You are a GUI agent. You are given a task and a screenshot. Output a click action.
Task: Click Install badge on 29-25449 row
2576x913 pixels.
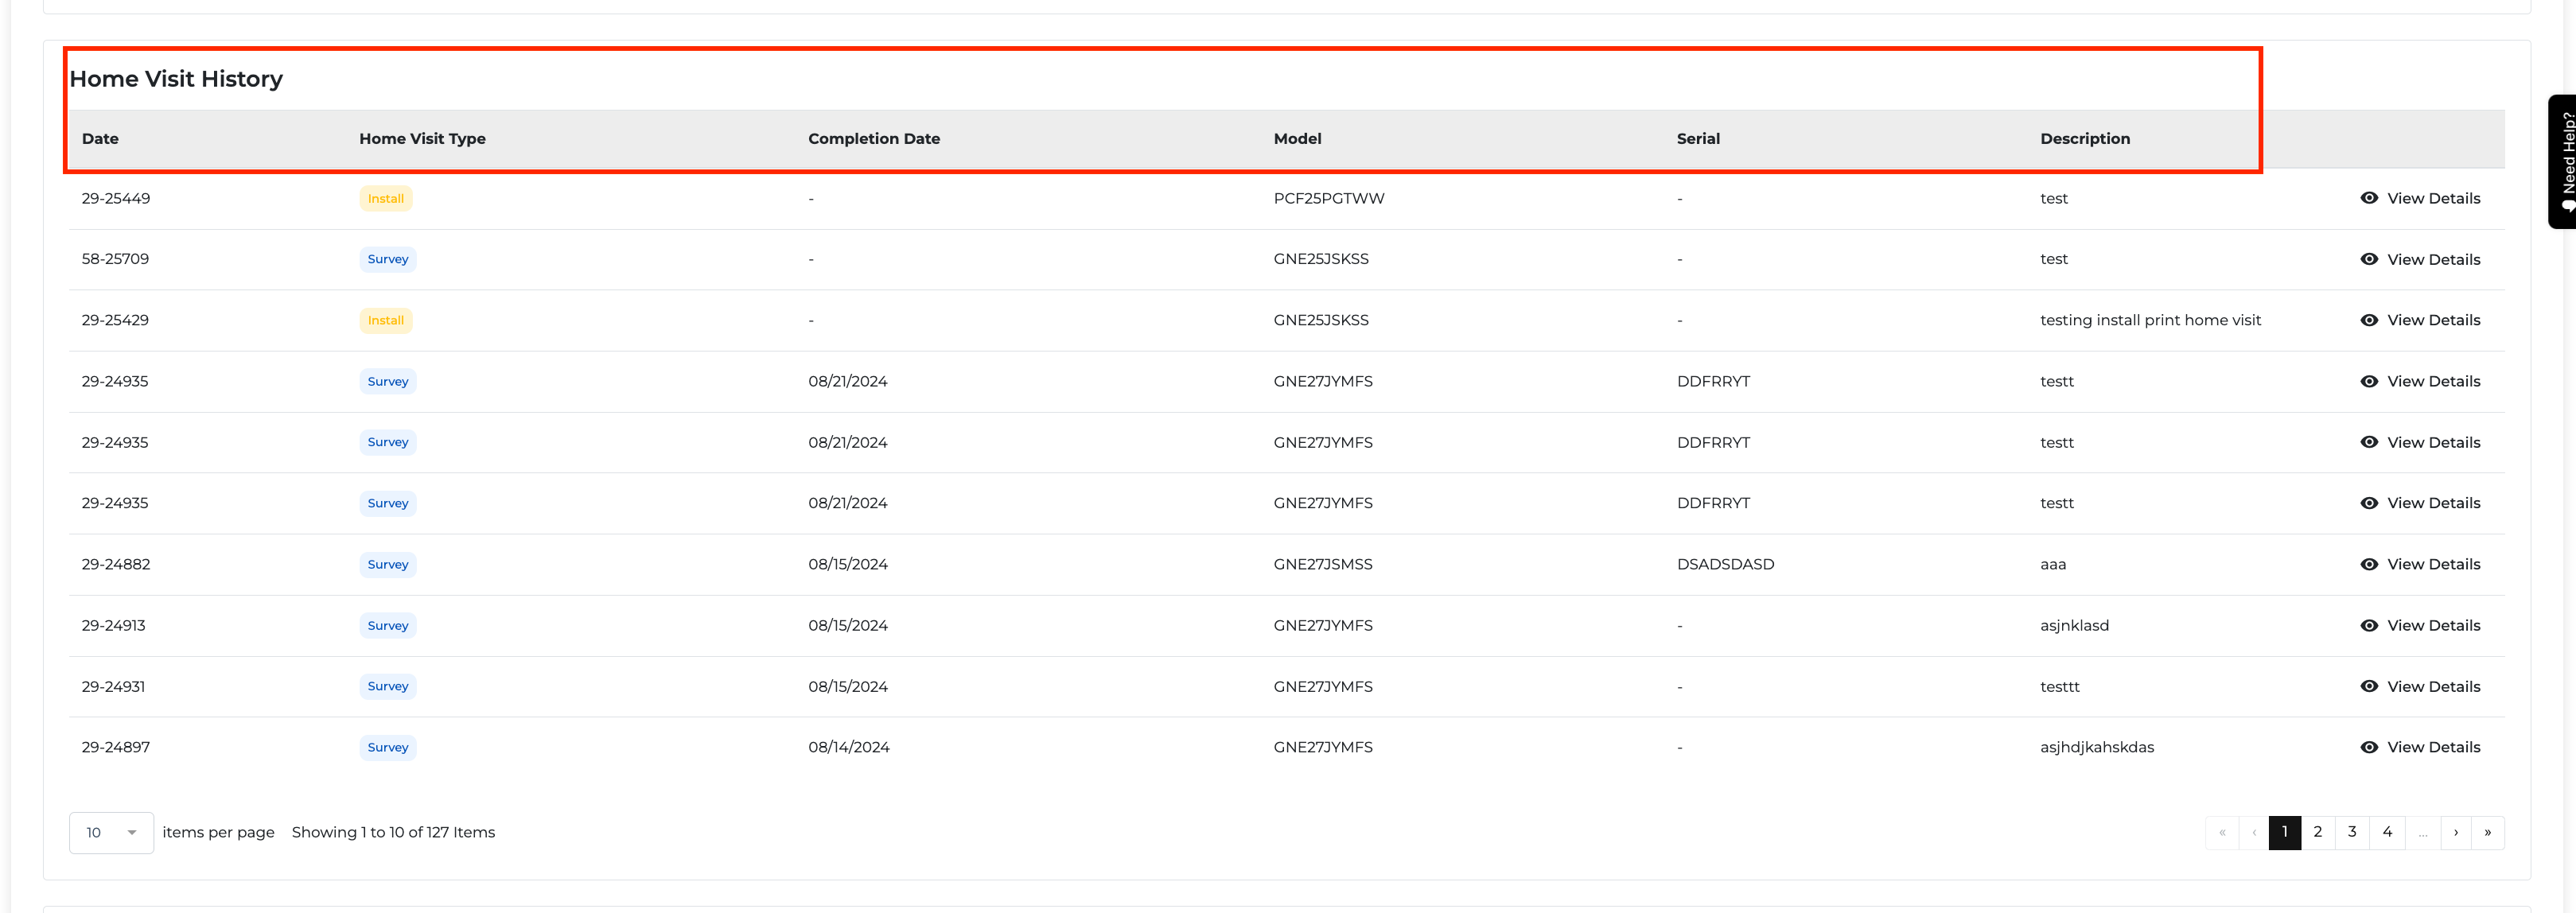pyautogui.click(x=385, y=198)
